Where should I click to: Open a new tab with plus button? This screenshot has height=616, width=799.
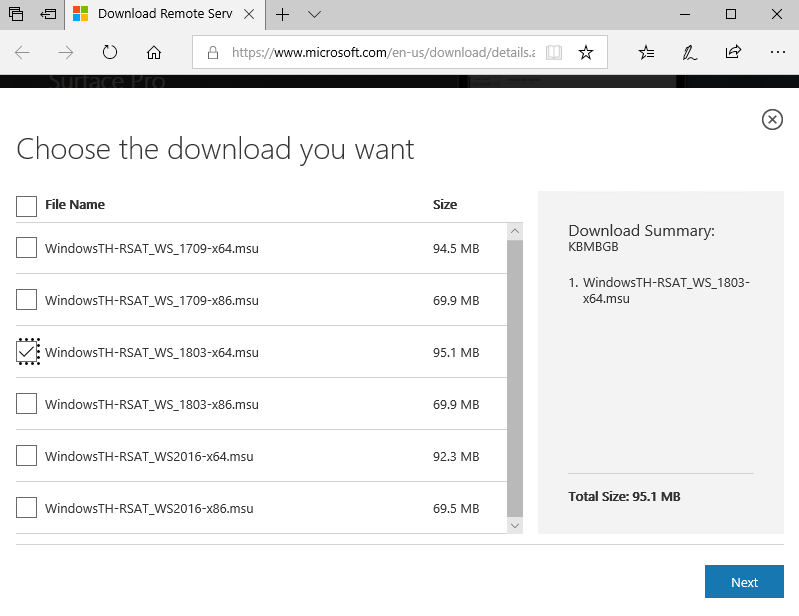pyautogui.click(x=283, y=15)
